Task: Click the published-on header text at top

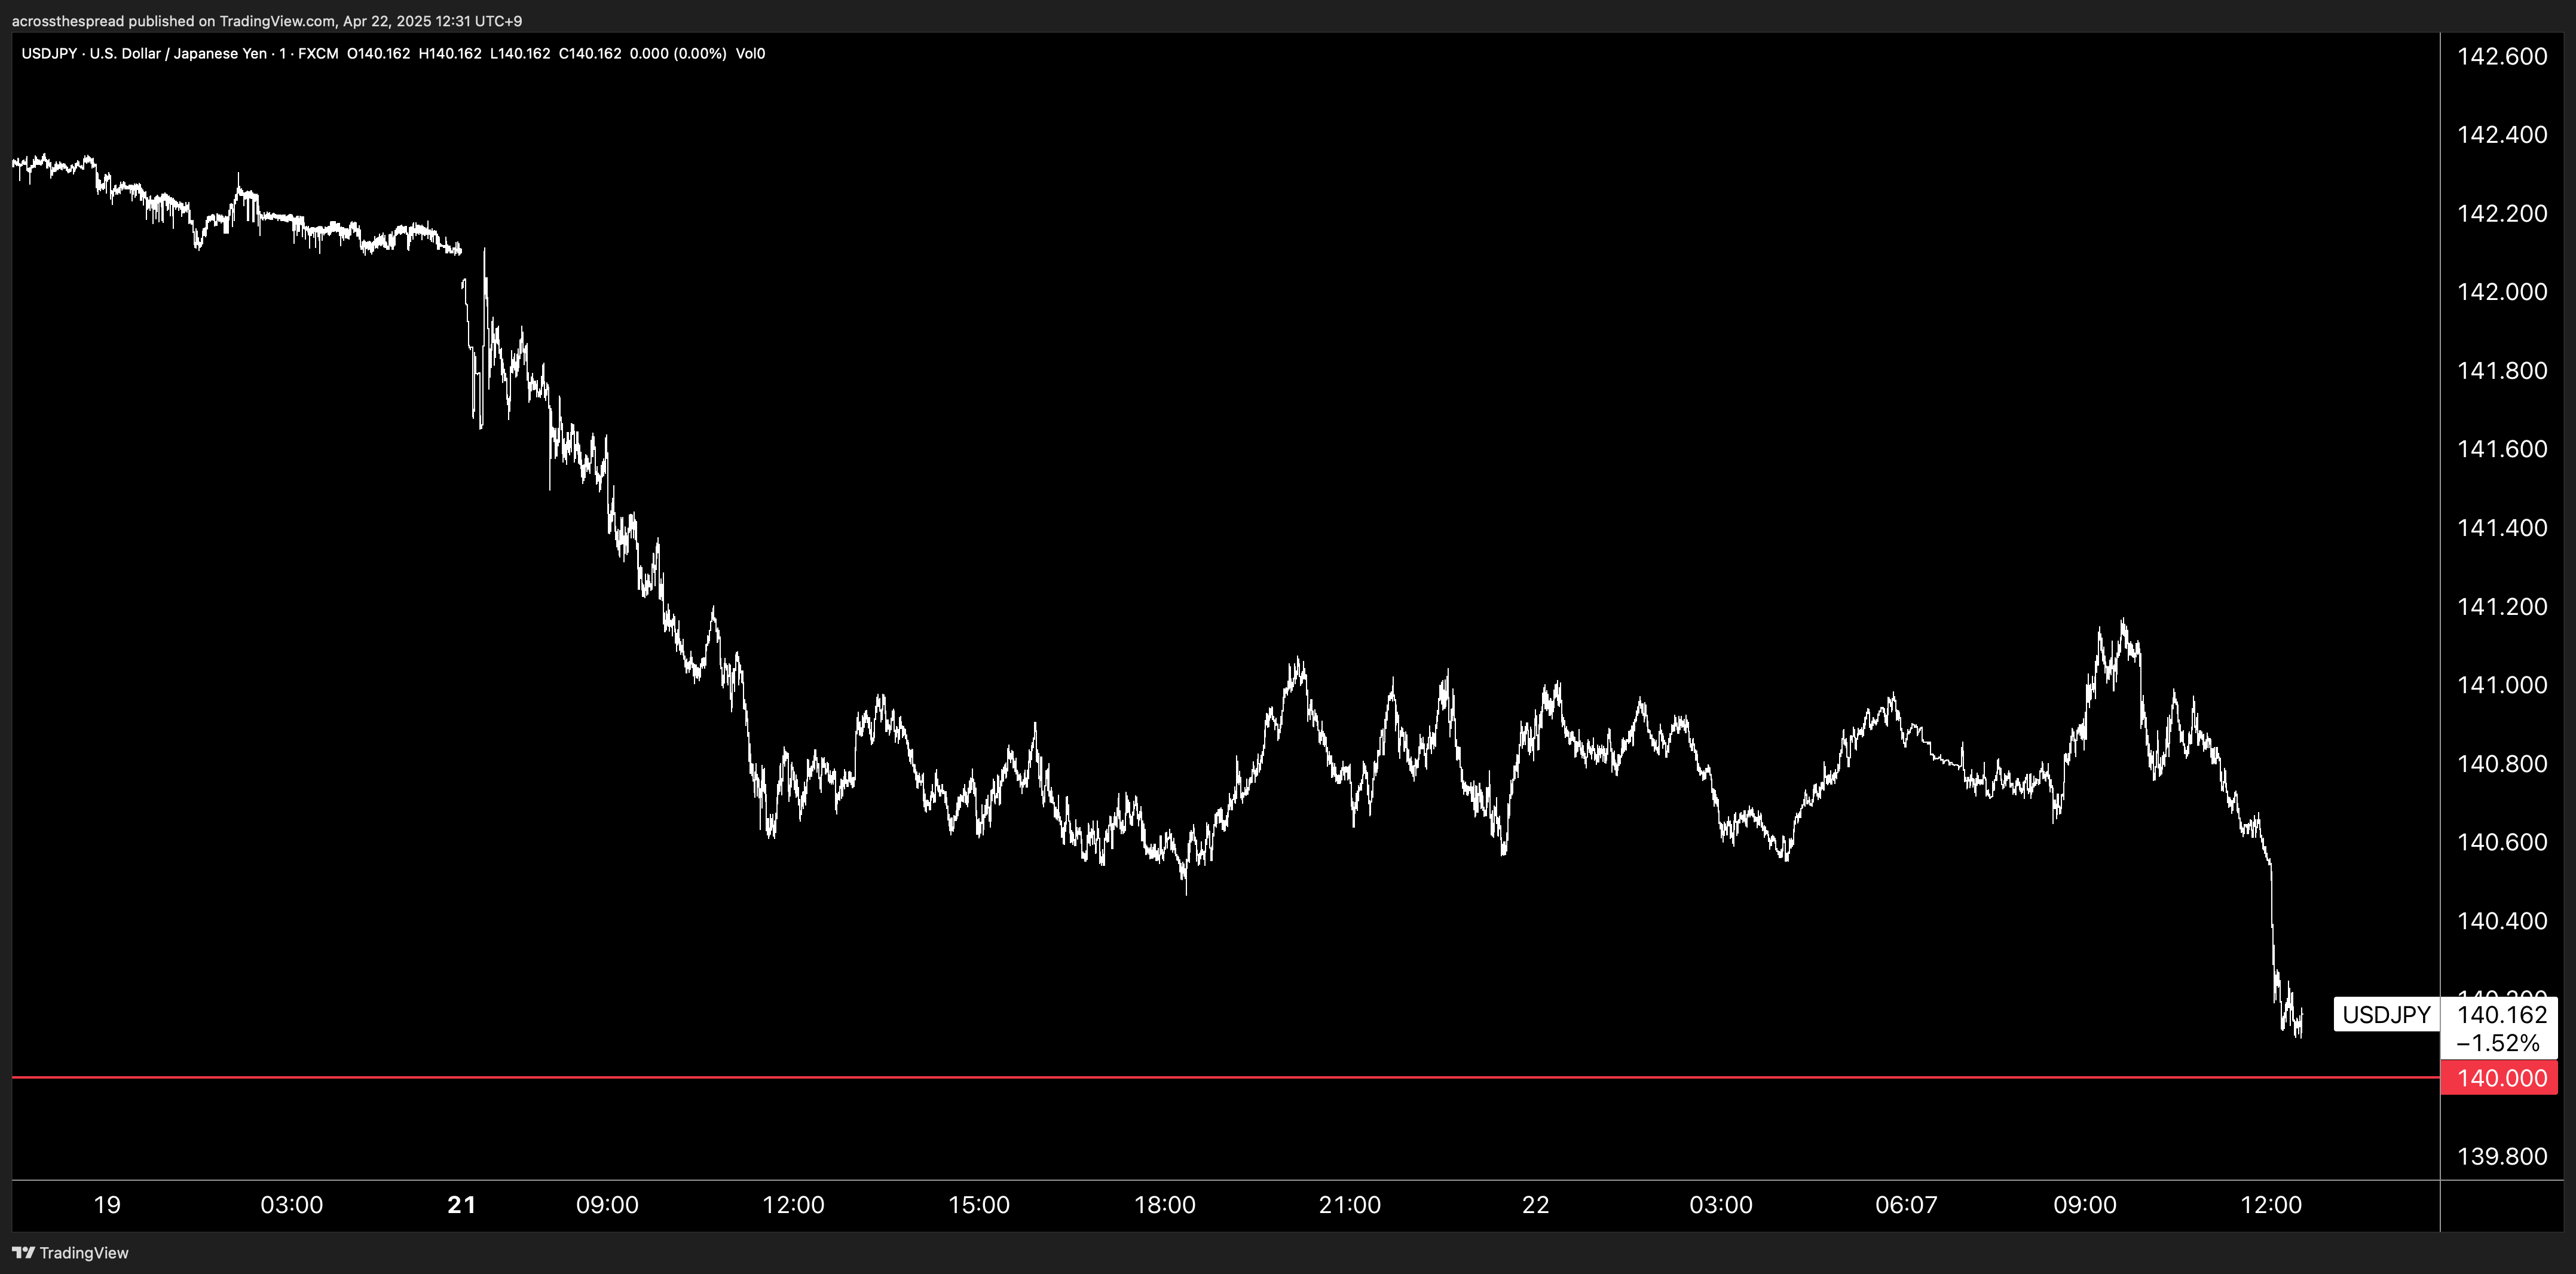Action: click(267, 20)
